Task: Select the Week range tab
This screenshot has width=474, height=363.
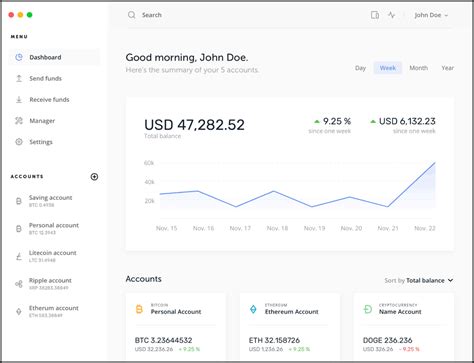Action: click(388, 68)
